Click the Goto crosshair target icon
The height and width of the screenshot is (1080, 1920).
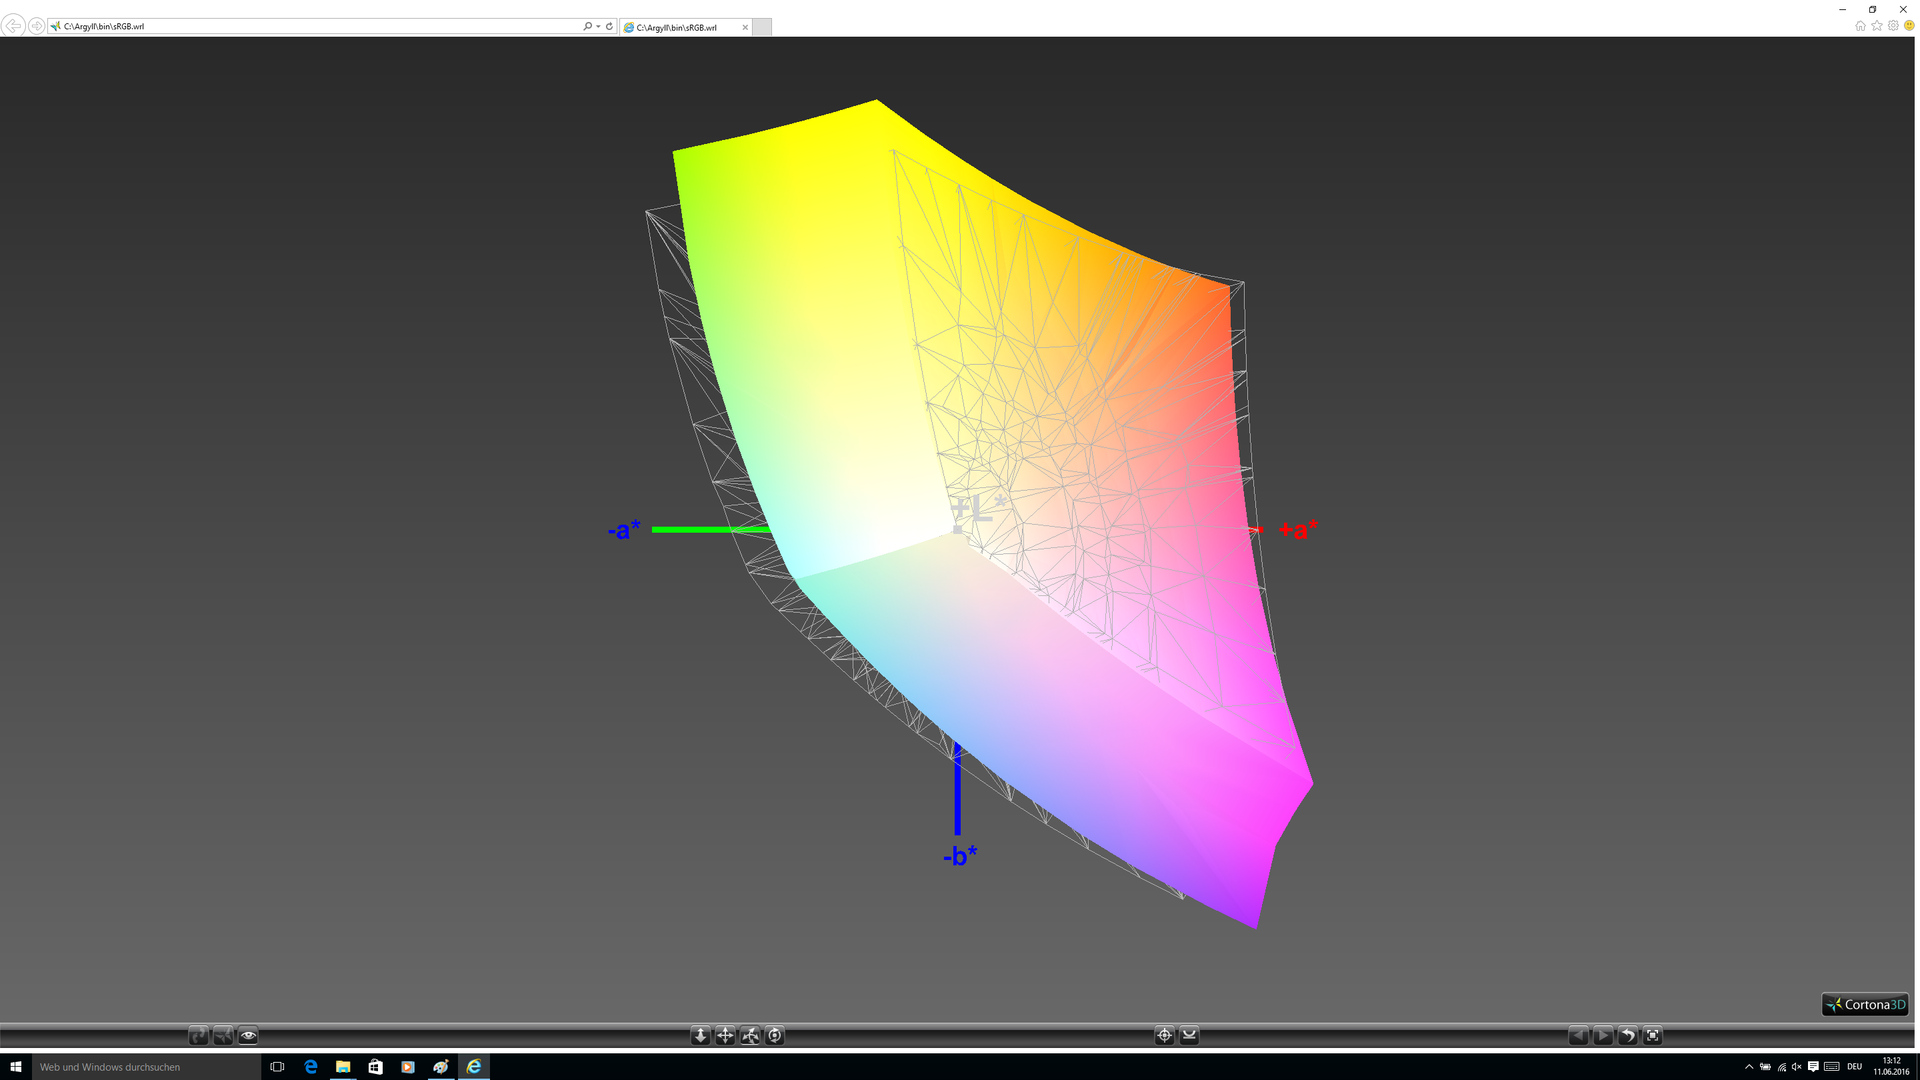tap(1164, 1036)
